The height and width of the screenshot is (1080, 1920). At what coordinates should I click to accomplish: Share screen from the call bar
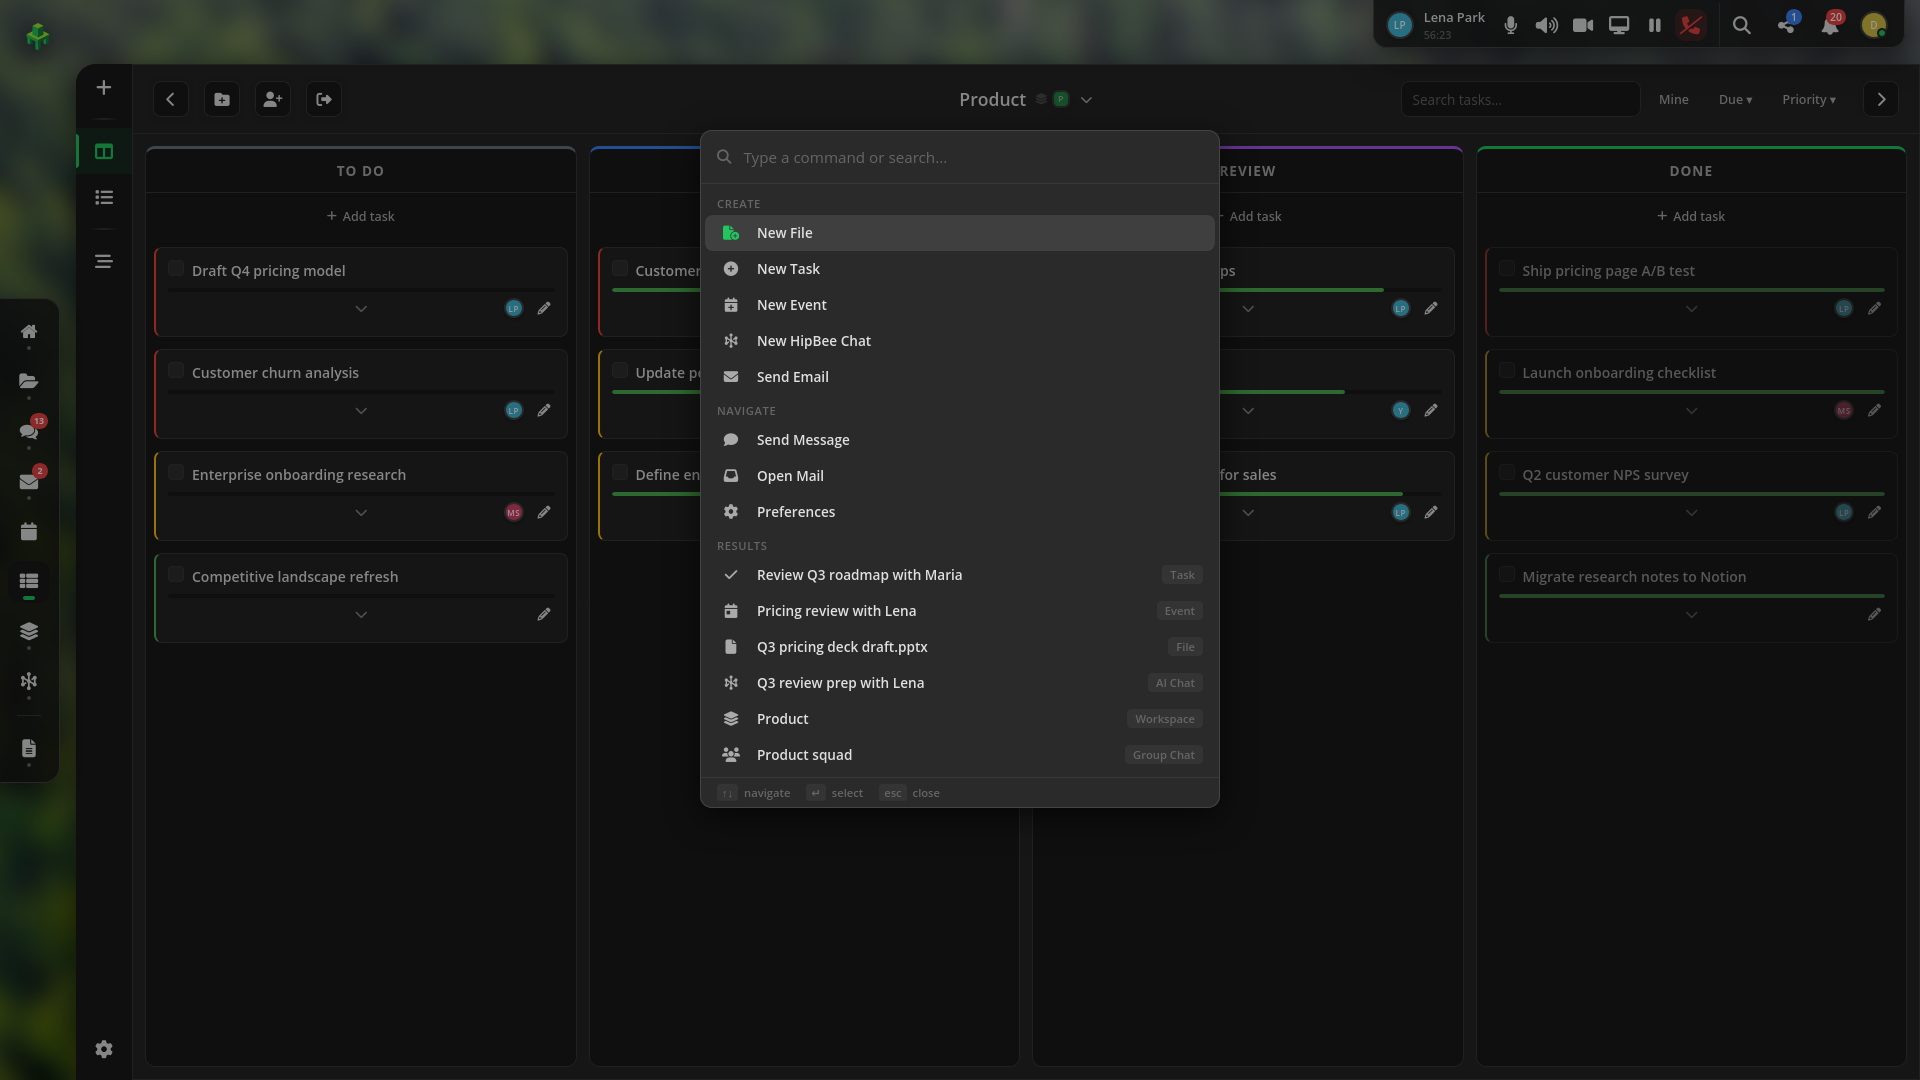(x=1619, y=25)
